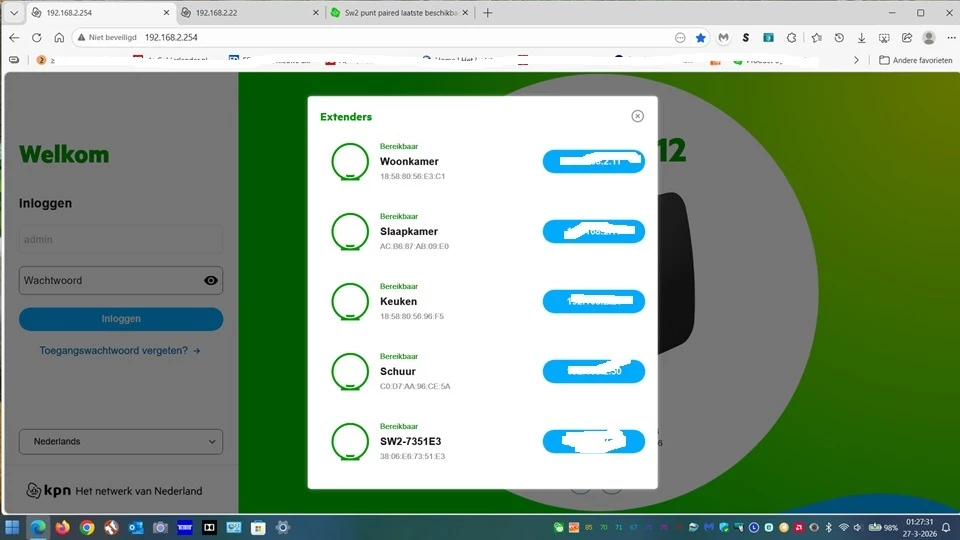
Task: Open the Downloads icon
Action: [x=861, y=38]
